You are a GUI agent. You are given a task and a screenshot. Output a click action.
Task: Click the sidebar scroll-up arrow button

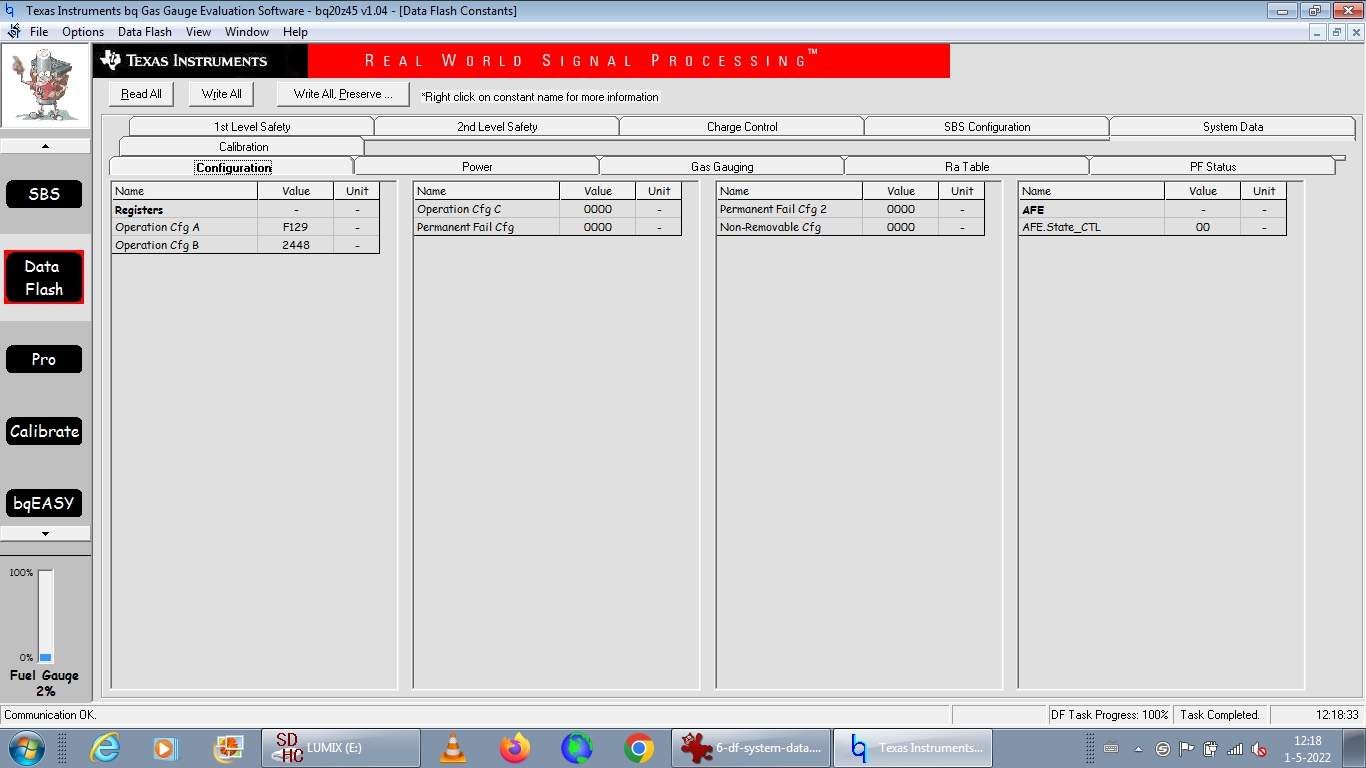tap(45, 146)
